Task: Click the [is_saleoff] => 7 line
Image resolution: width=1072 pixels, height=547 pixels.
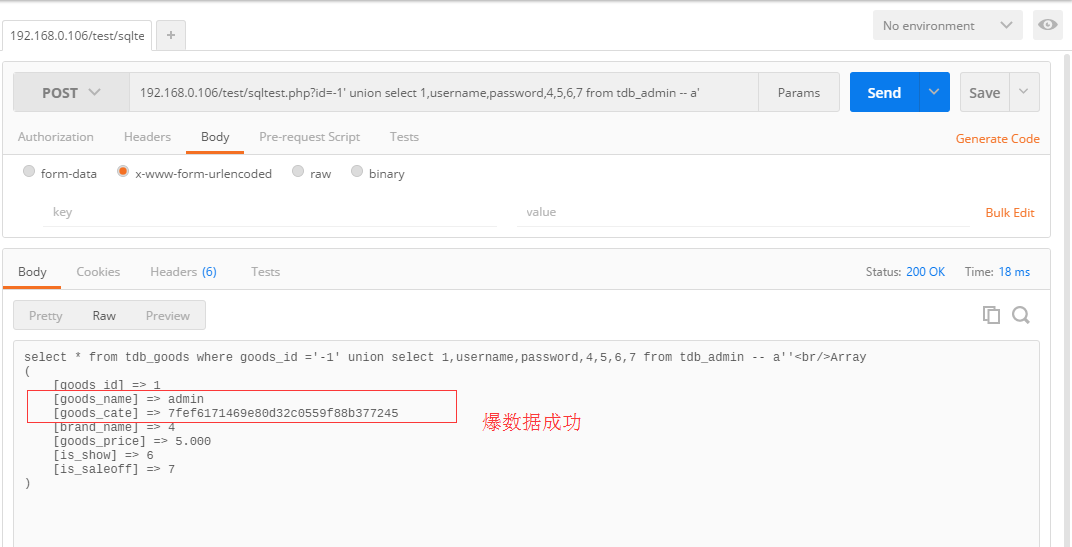Action: click(x=114, y=469)
